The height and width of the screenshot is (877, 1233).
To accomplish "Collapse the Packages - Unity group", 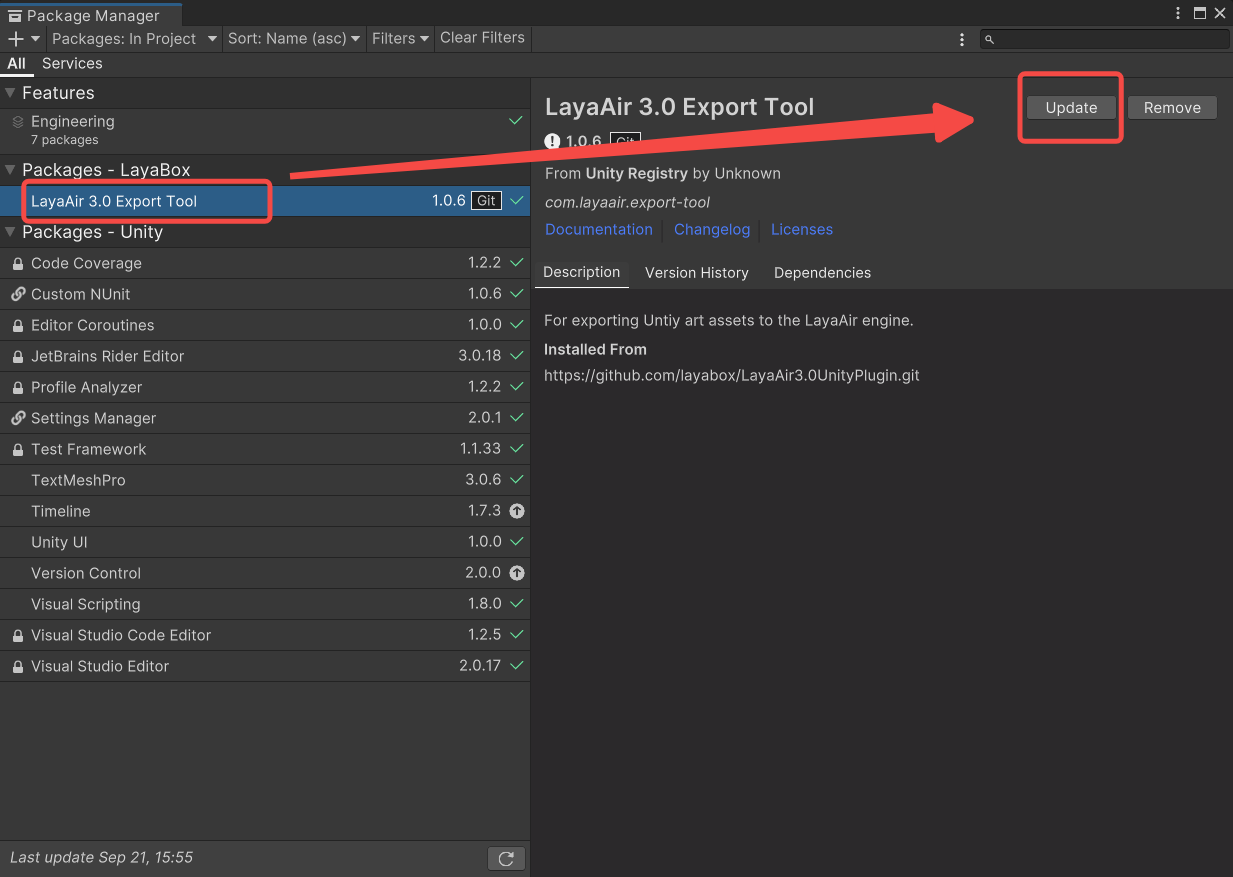I will [x=11, y=232].
